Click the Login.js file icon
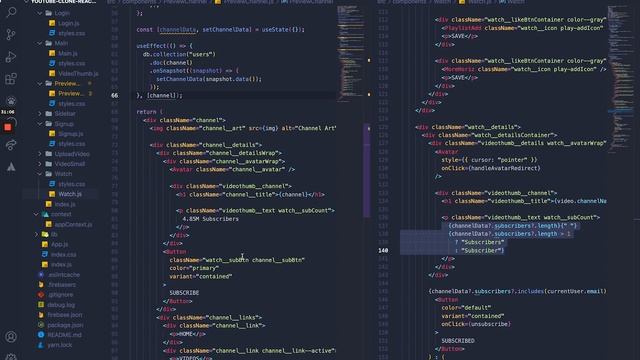The image size is (640, 360). 52,23
